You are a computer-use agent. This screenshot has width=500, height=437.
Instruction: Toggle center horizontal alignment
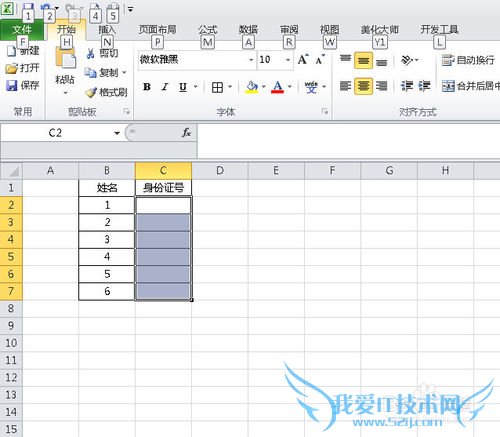(x=363, y=86)
